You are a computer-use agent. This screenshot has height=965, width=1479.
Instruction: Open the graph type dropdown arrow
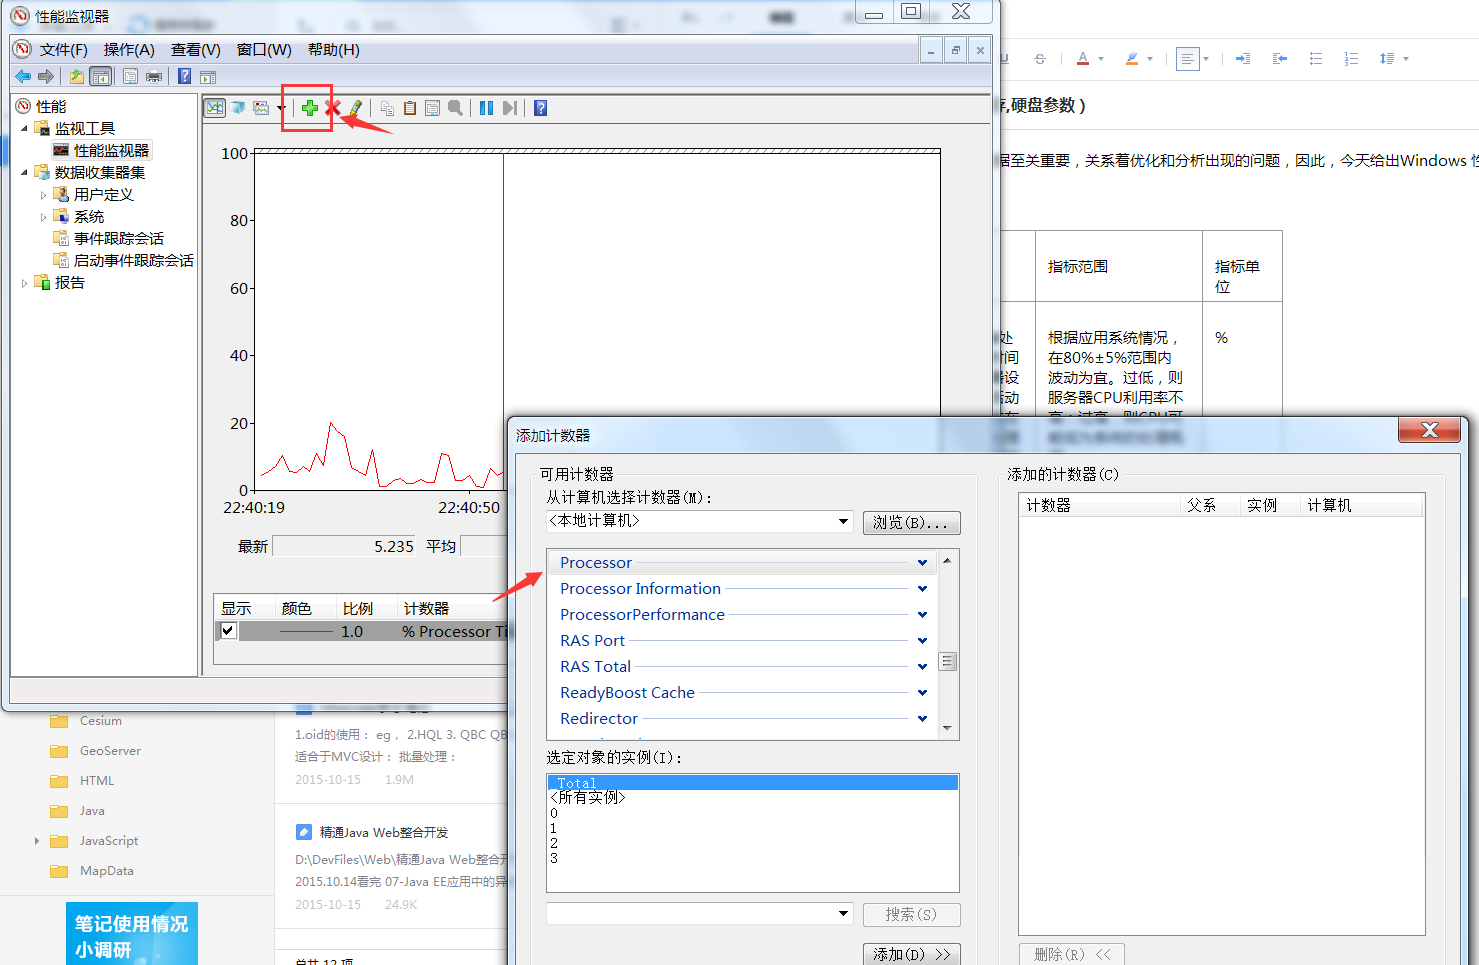click(280, 108)
